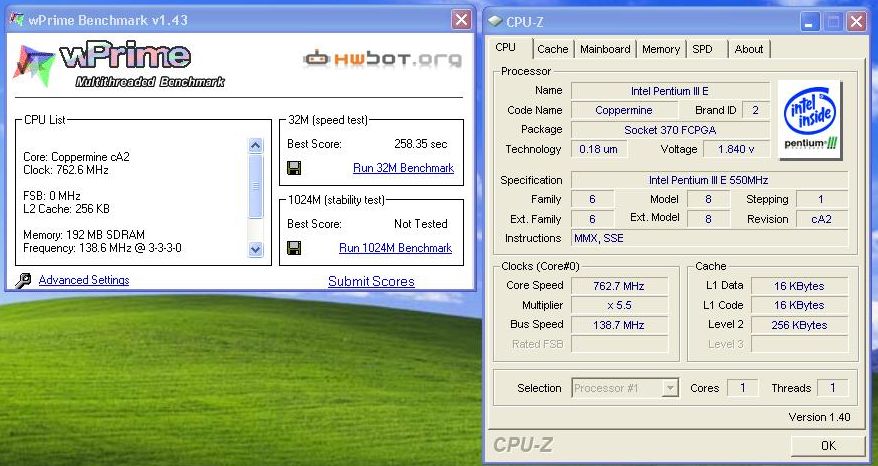Click the Specification 'Intel Pentium III E 550MHz'
Image resolution: width=878 pixels, height=466 pixels.
(709, 180)
